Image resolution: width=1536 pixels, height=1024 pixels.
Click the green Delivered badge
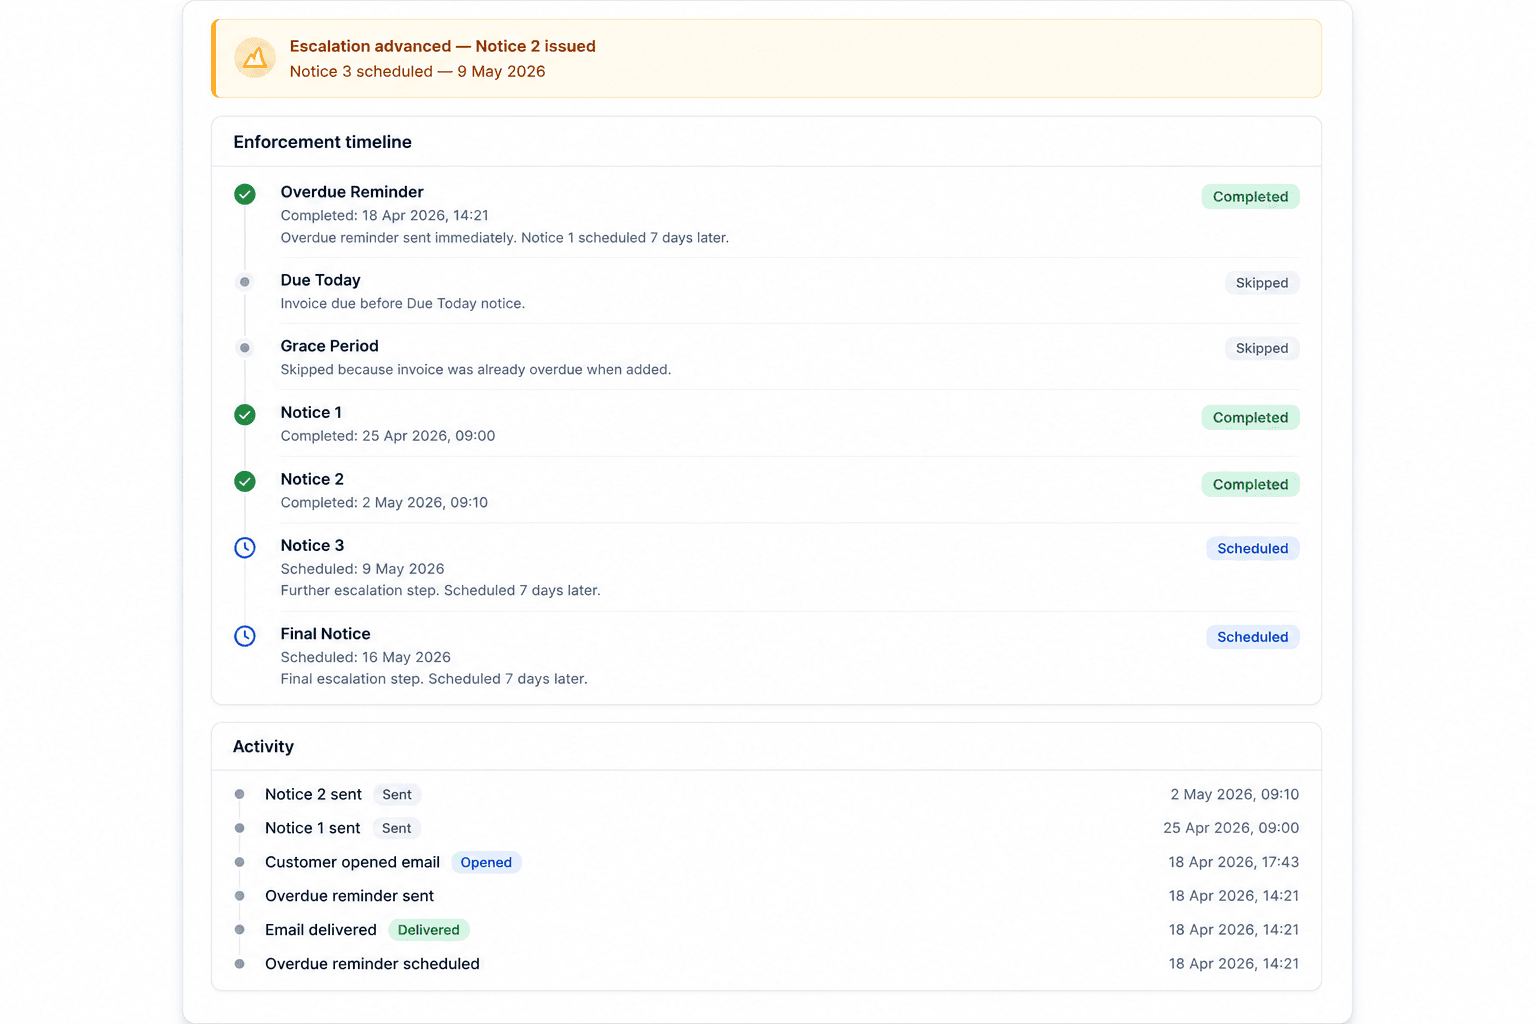428,930
